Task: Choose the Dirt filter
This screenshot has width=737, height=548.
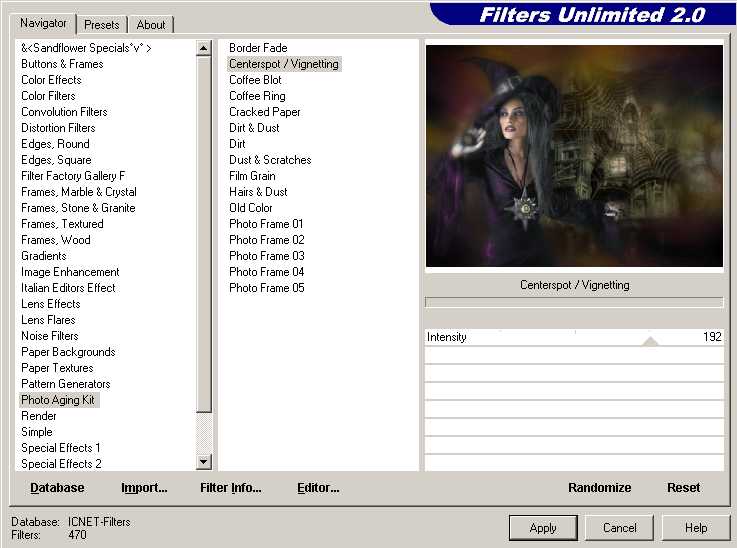Action: point(237,144)
